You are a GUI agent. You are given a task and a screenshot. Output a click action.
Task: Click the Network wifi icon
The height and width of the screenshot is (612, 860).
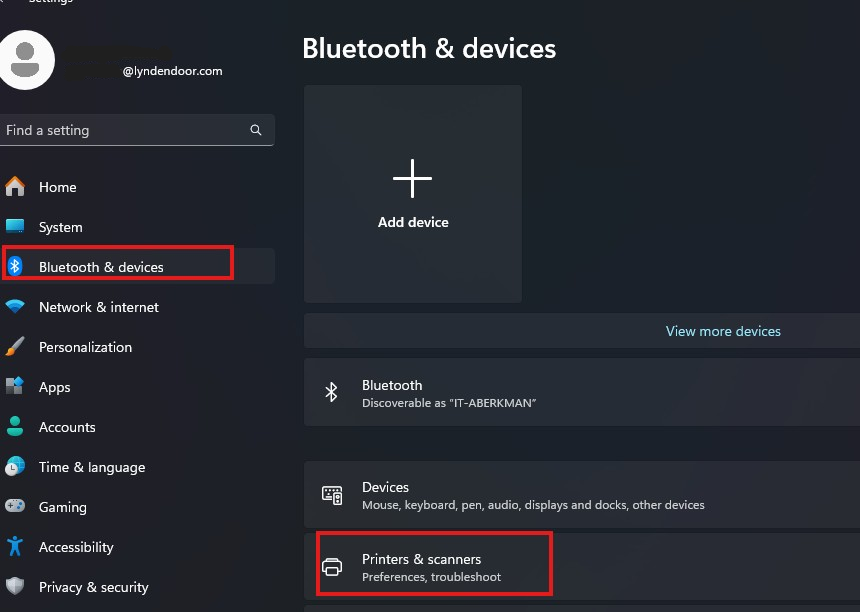click(15, 306)
